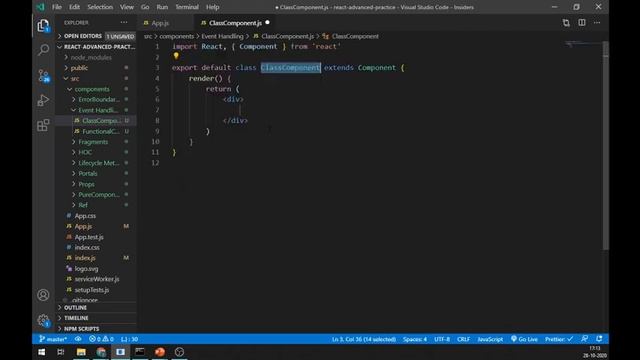Click the lightbulb code action icon
The image size is (640, 360).
click(176, 56)
